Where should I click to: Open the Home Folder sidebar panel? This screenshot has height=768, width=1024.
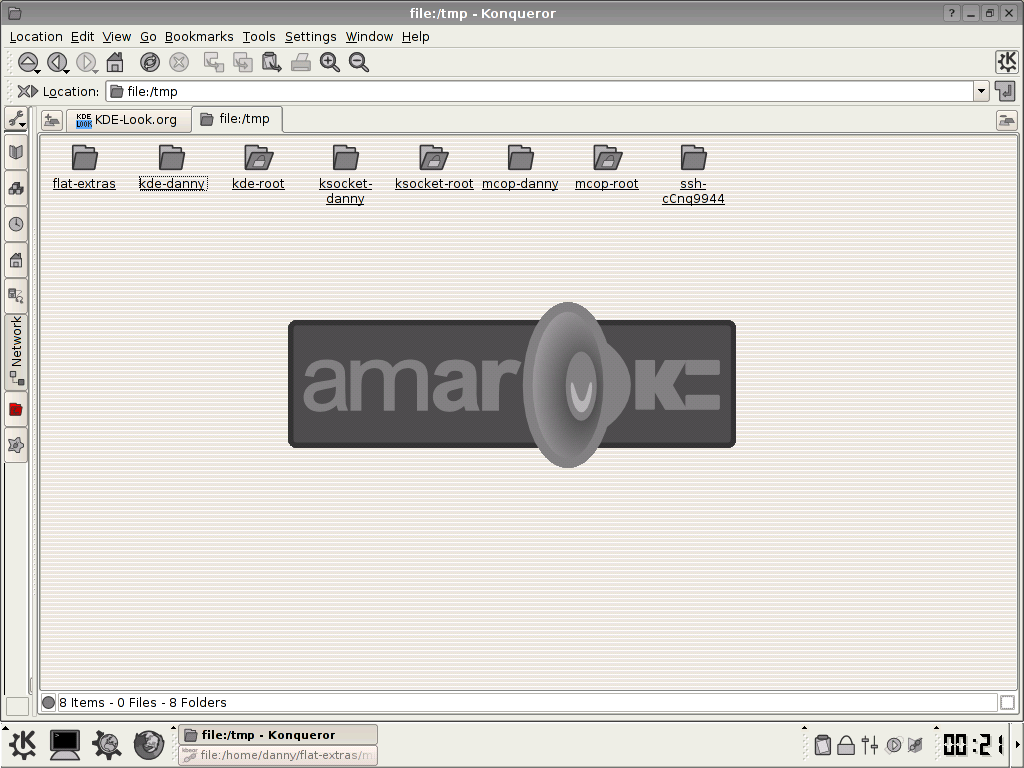pyautogui.click(x=16, y=261)
